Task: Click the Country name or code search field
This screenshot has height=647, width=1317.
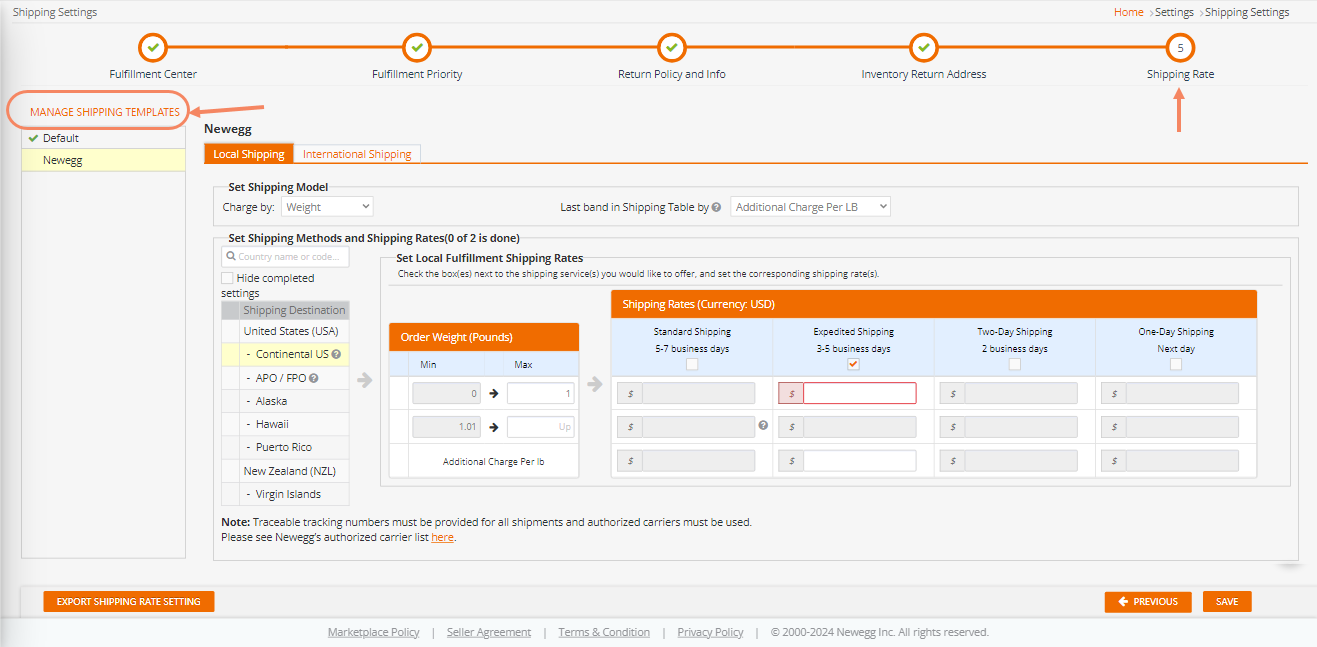Action: 286,257
